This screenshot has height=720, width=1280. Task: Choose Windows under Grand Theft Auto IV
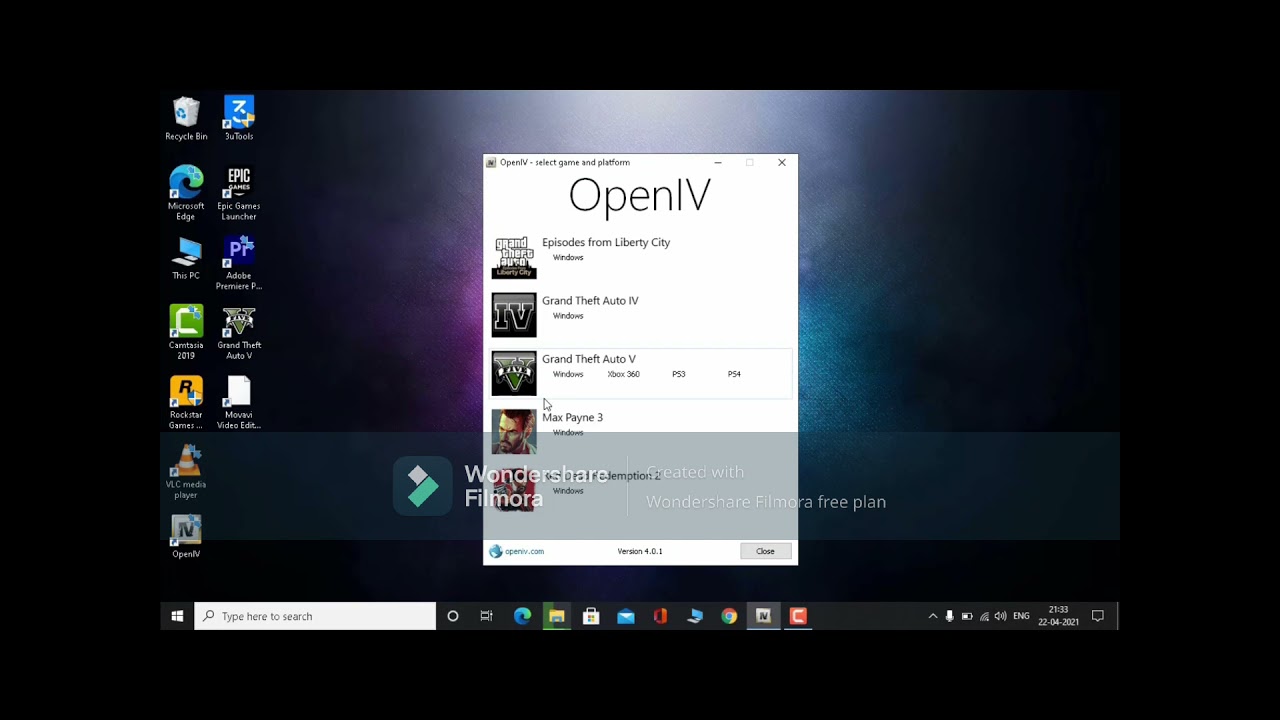click(x=568, y=316)
